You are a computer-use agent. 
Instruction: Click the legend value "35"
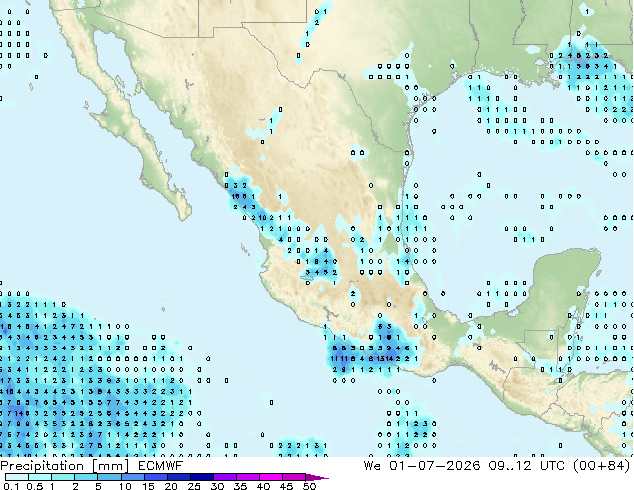coord(240,486)
